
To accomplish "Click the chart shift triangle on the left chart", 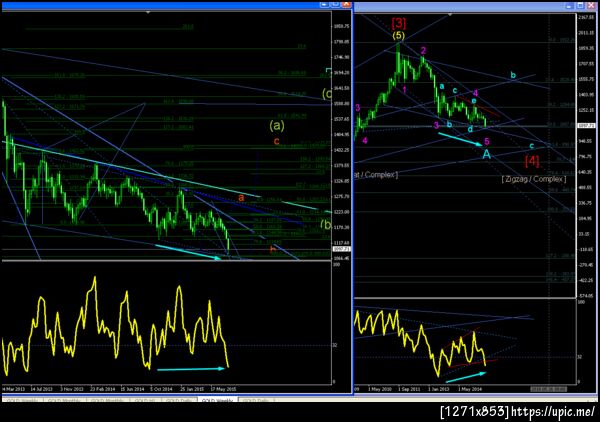I will tap(148, 13).
